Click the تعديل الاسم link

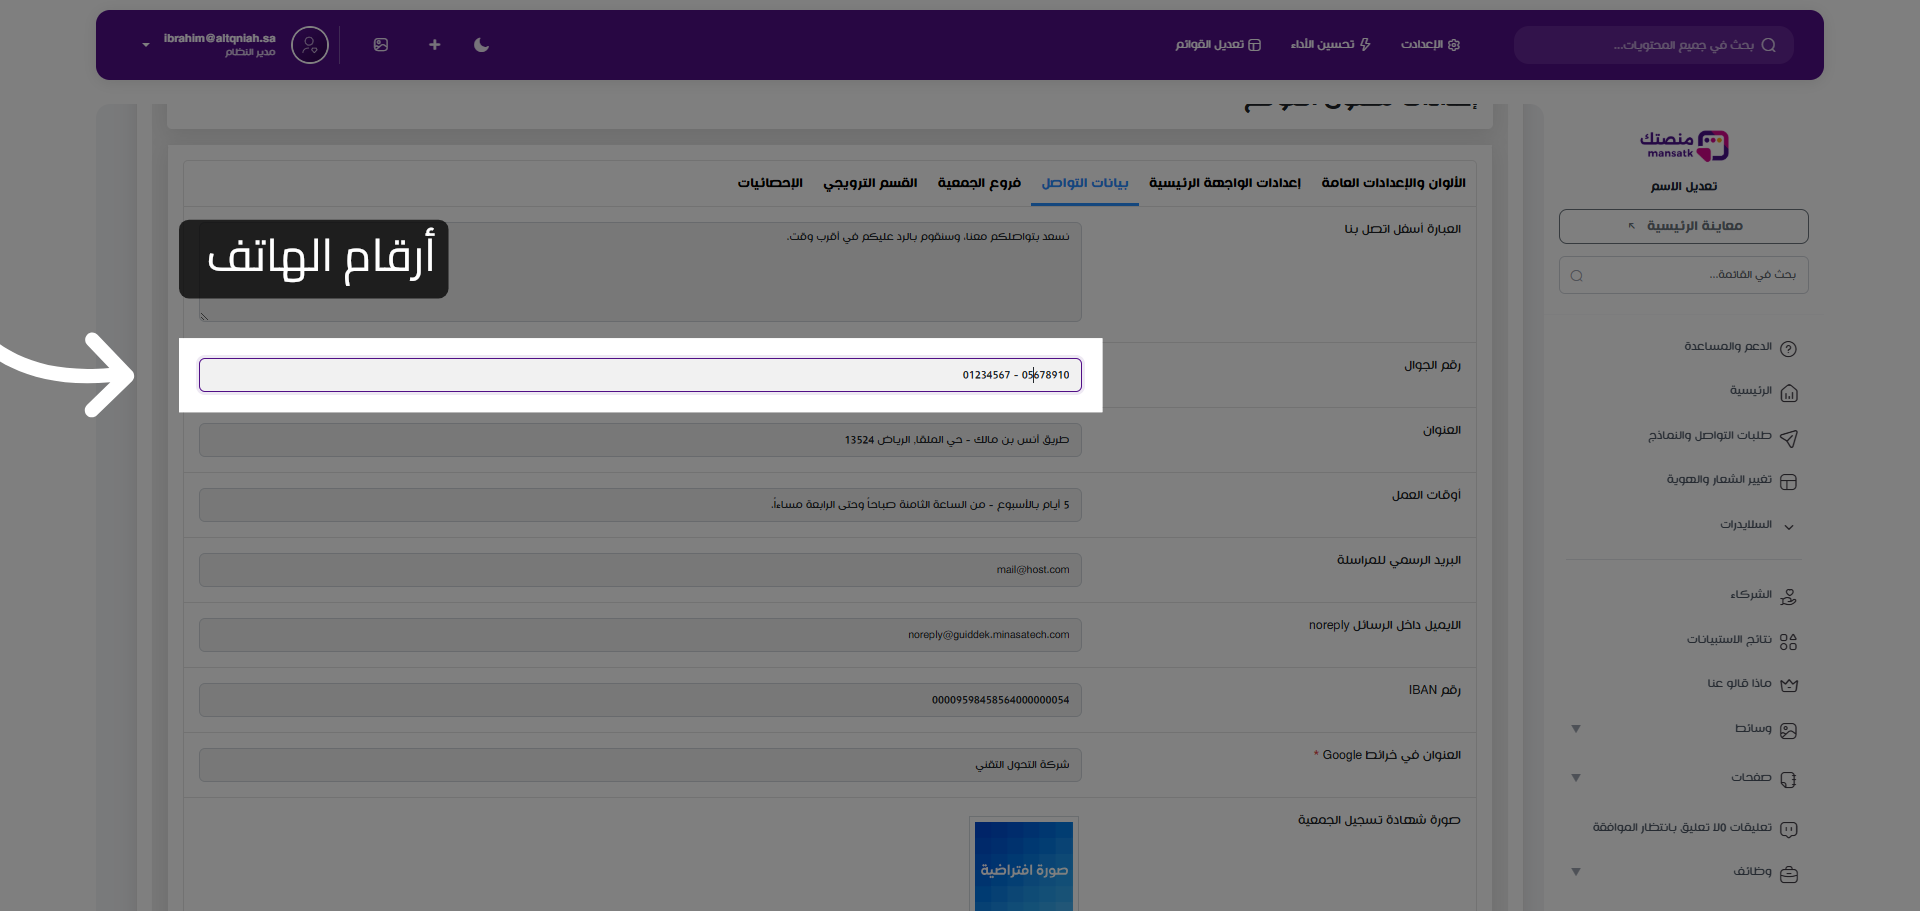pos(1683,187)
